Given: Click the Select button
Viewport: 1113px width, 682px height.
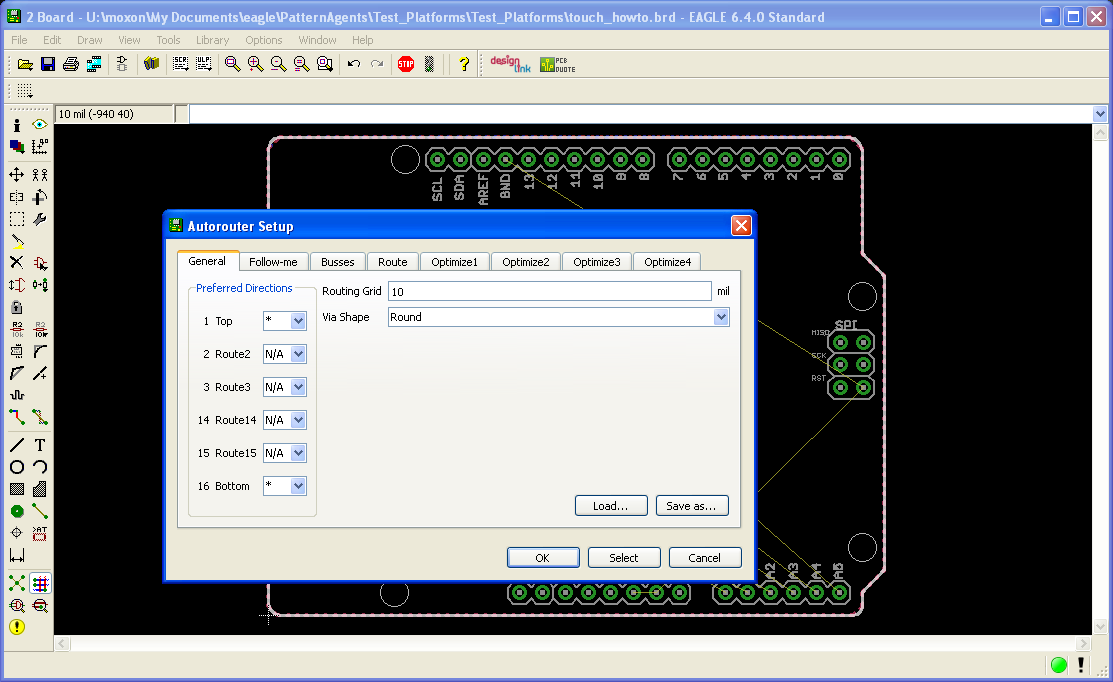Looking at the screenshot, I should tap(624, 558).
